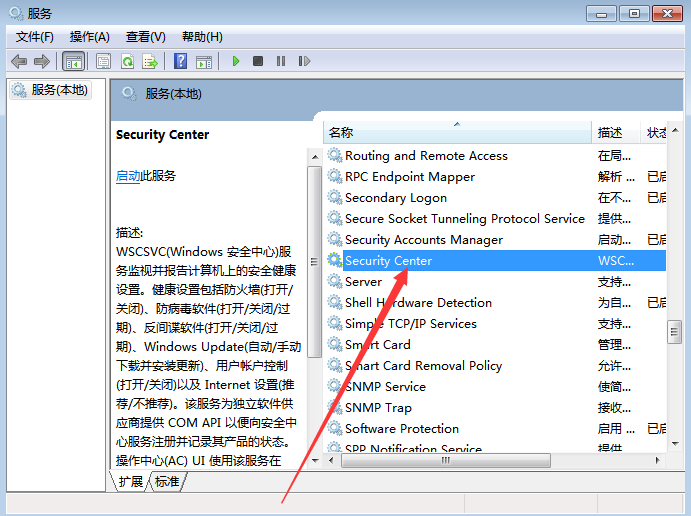This screenshot has height=516, width=691.
Task: Toggle the show/hide console tree icon
Action: [73, 61]
